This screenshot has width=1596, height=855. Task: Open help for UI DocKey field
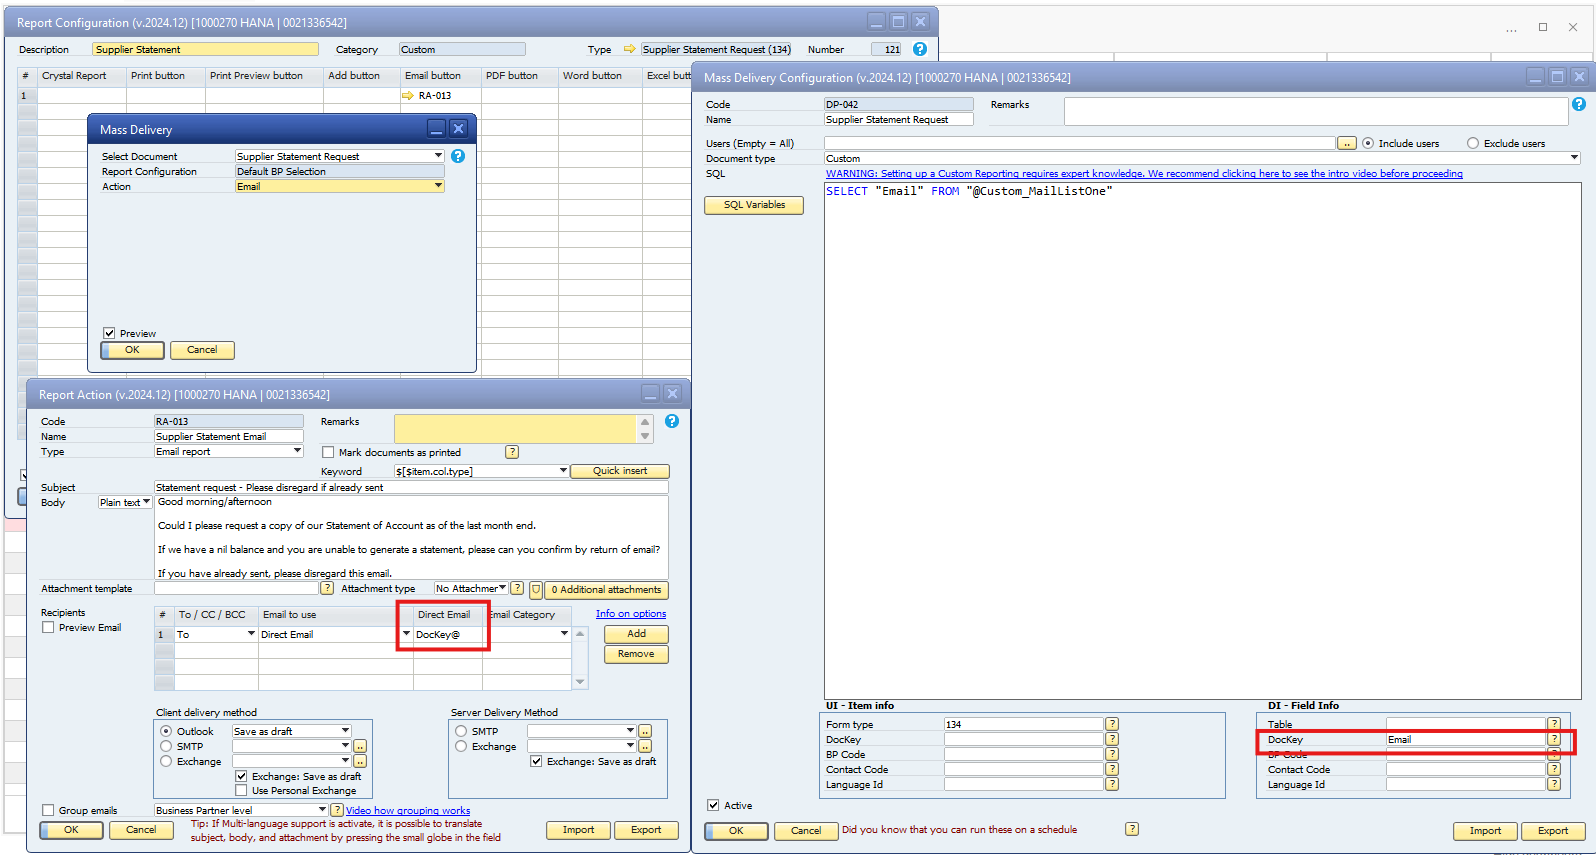coord(1112,739)
